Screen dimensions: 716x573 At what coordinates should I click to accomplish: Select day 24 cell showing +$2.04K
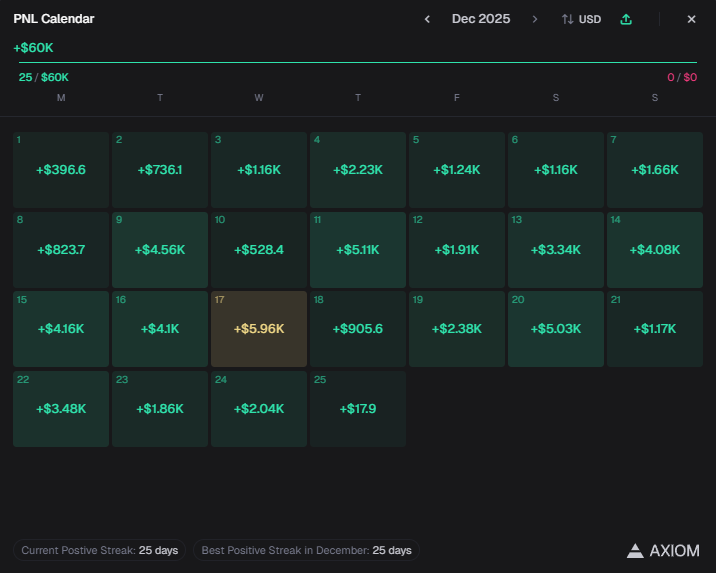pyautogui.click(x=259, y=409)
